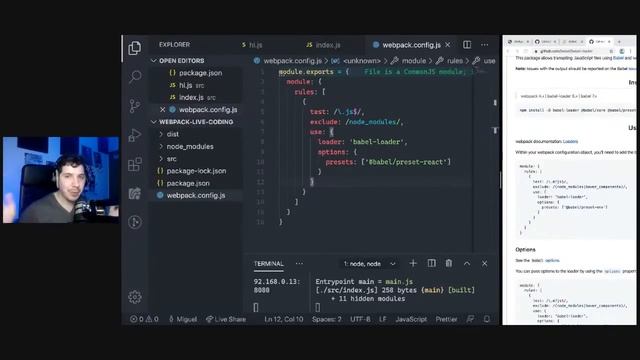Click the loader: 'babel-loader' code line

tap(362, 142)
